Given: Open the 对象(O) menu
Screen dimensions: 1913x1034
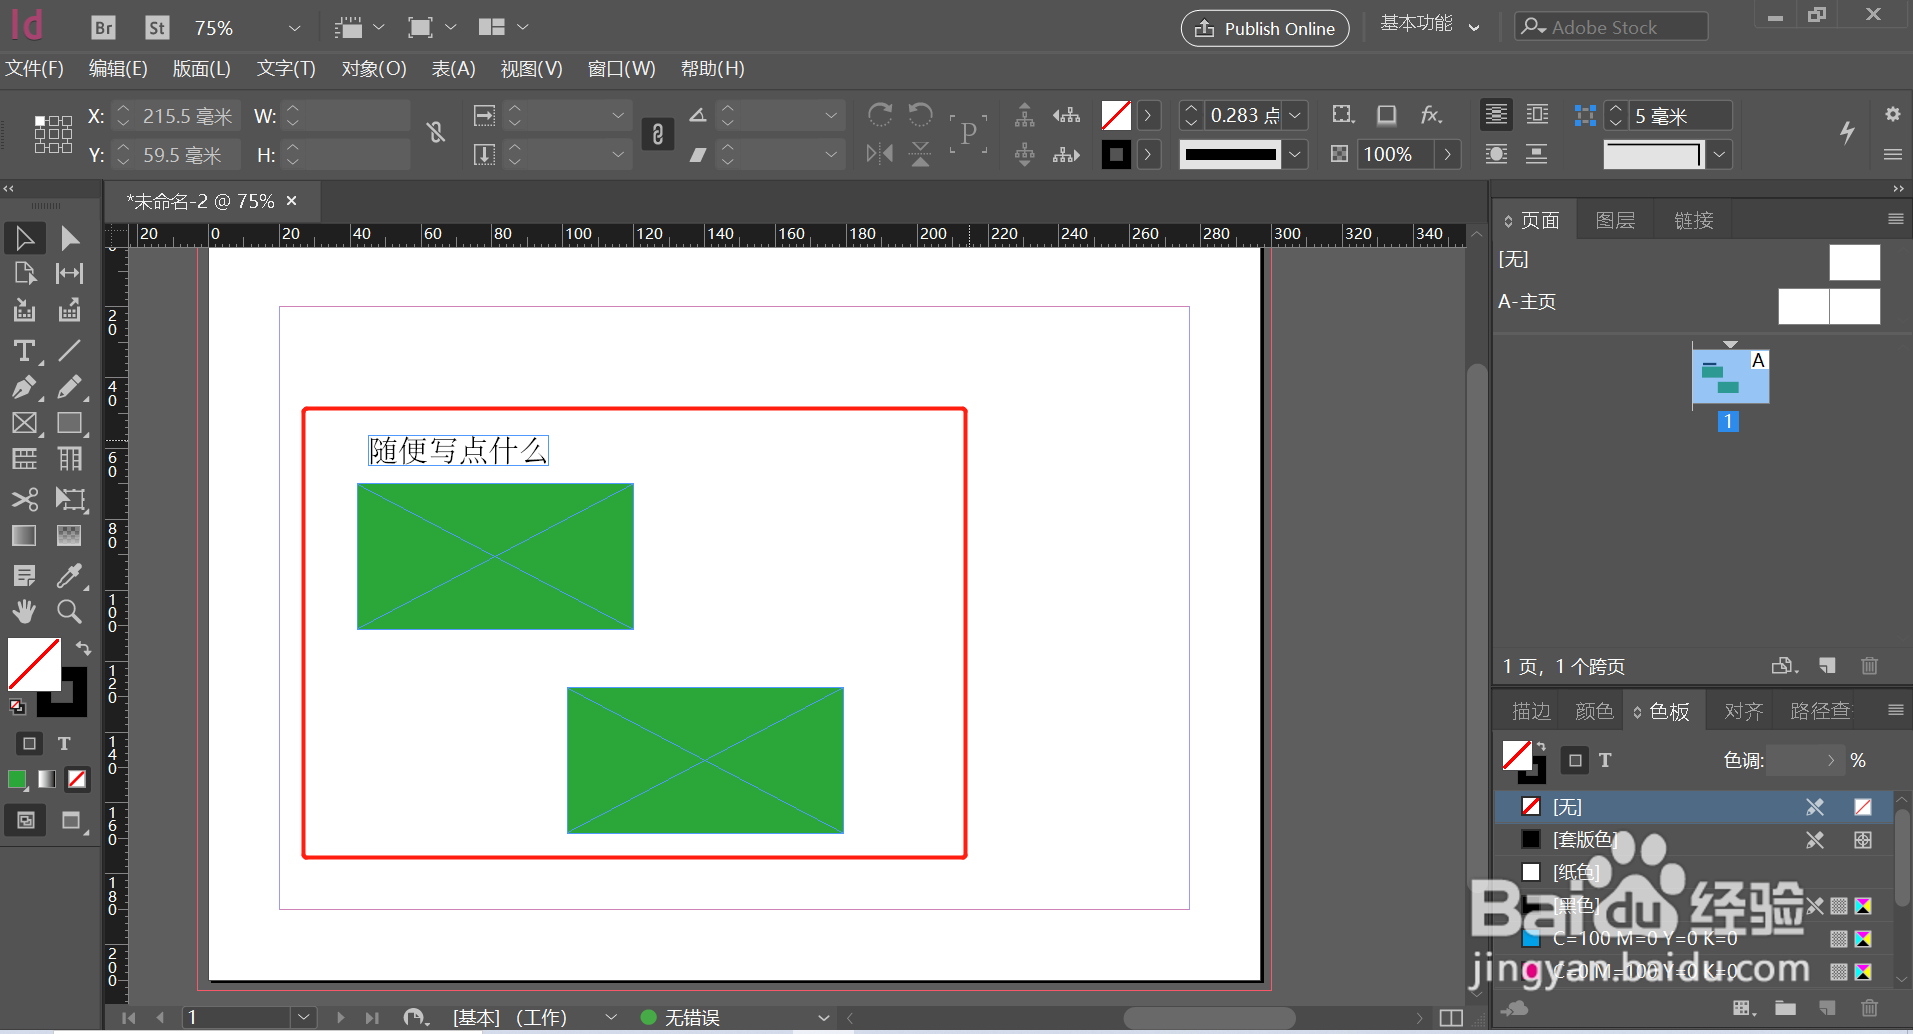Looking at the screenshot, I should point(374,69).
